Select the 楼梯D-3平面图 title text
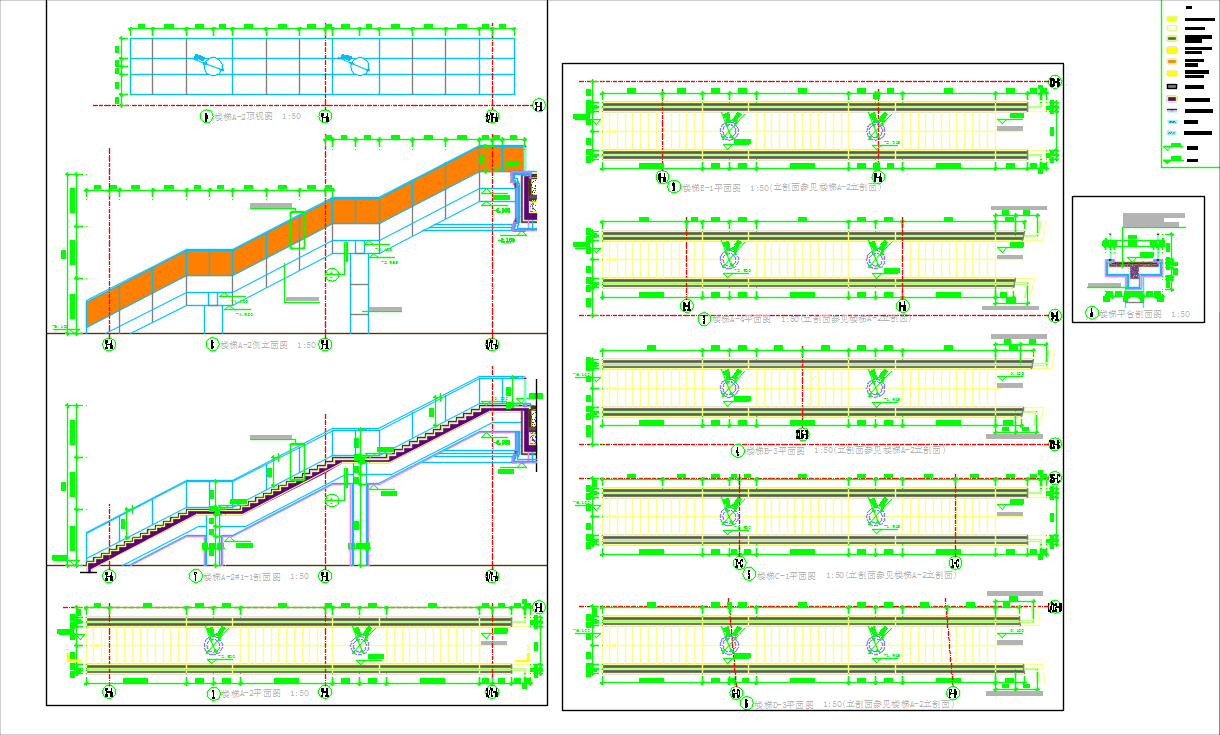Image resolution: width=1220 pixels, height=735 pixels. tap(784, 704)
